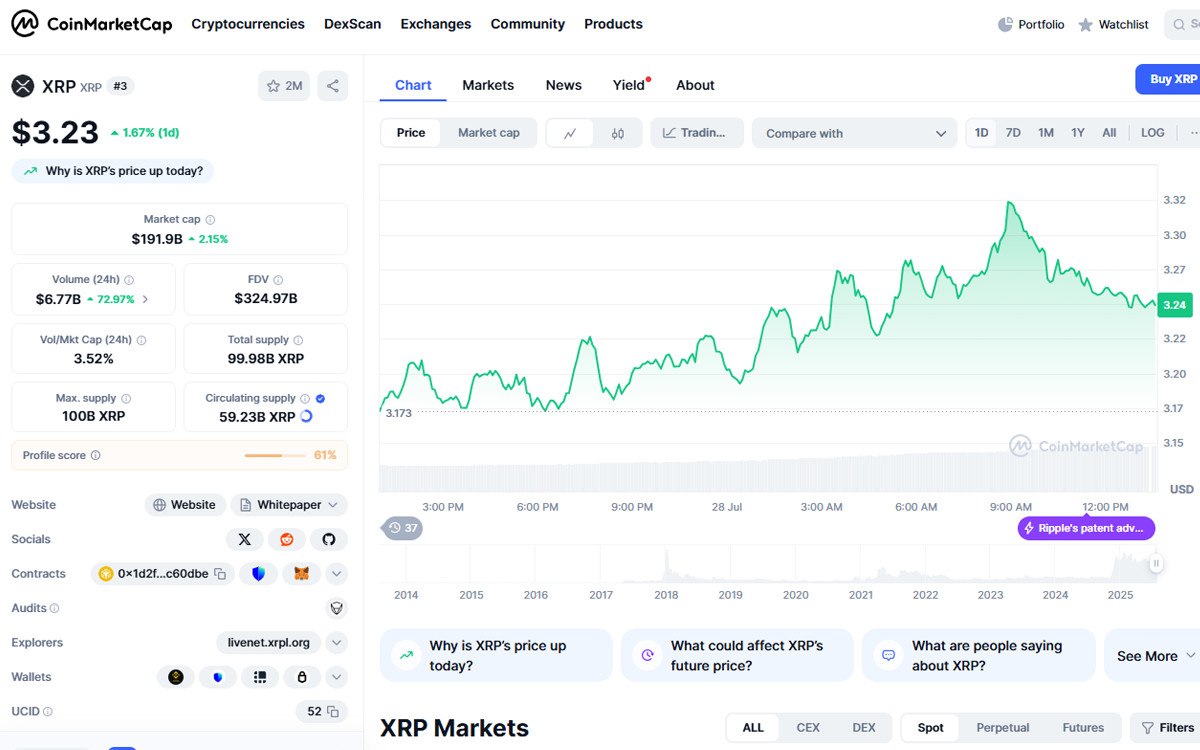This screenshot has height=750, width=1200.
Task: Click the Buy XRP button
Action: 1172,79
